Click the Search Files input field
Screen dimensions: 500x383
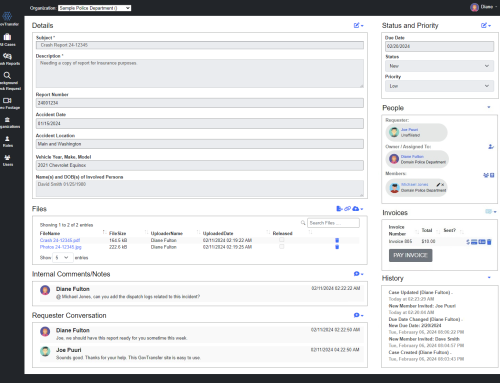[x=333, y=223]
